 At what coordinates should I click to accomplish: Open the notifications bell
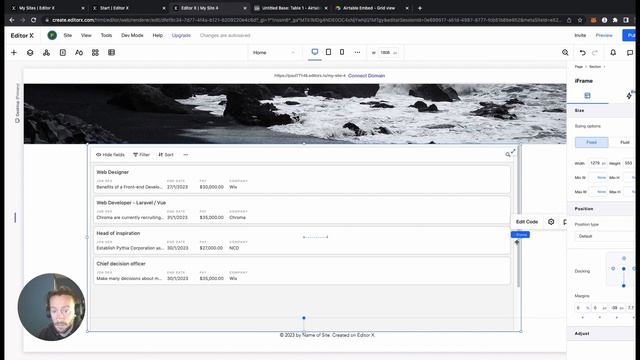point(613,52)
